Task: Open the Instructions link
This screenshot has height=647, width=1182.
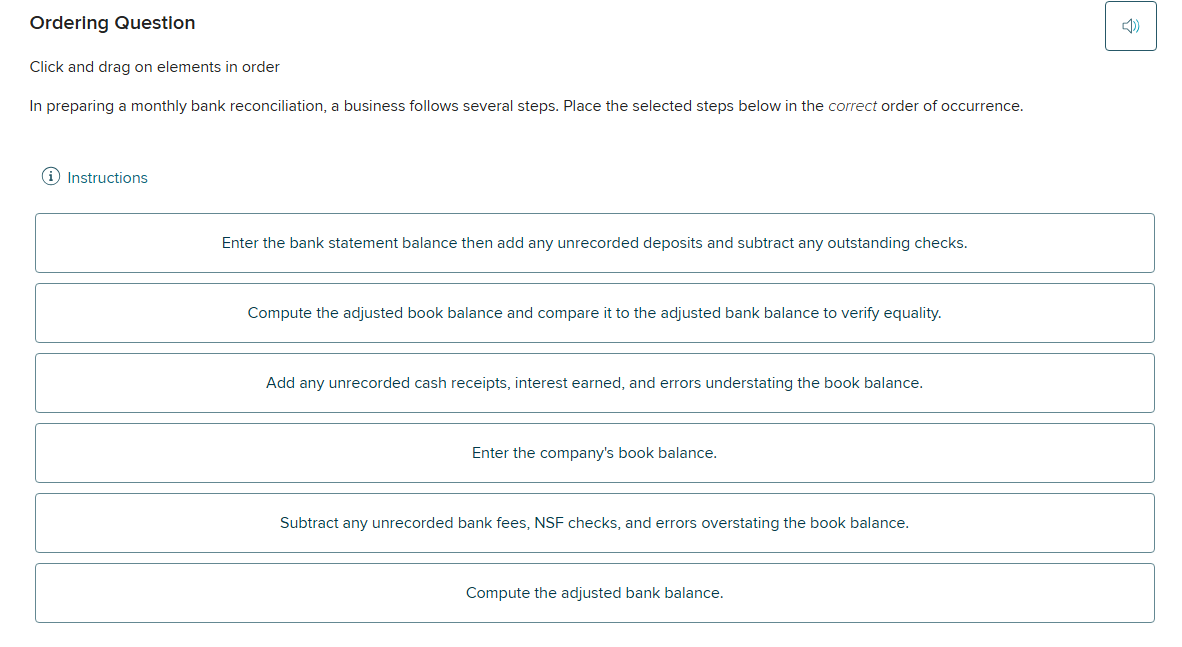Action: tap(106, 177)
